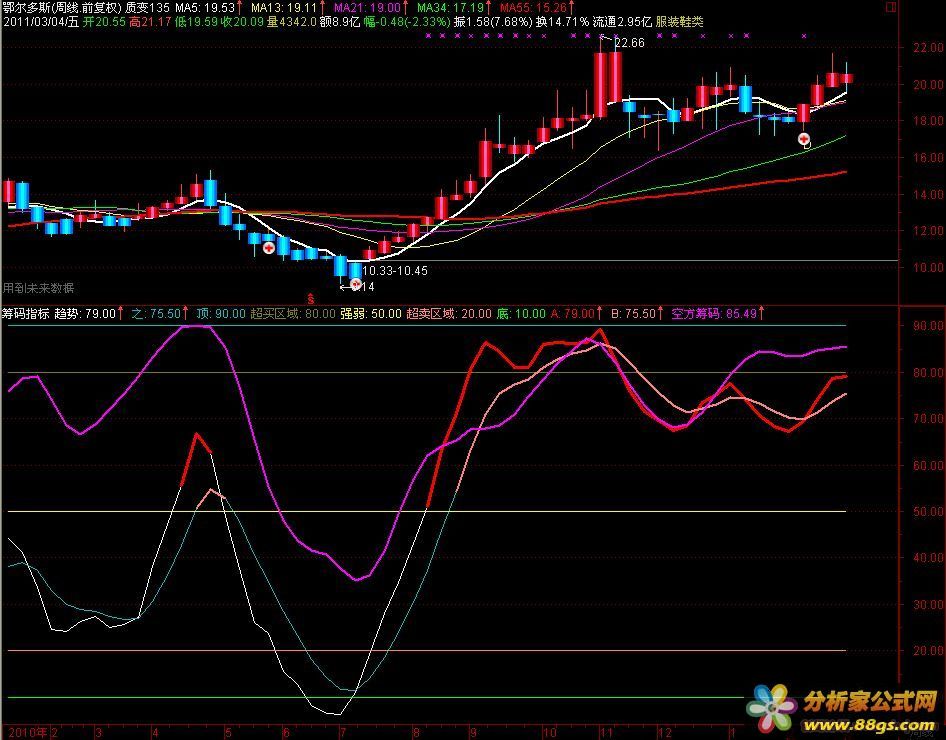
Task: Click the red S marker below main chart
Action: (x=311, y=299)
